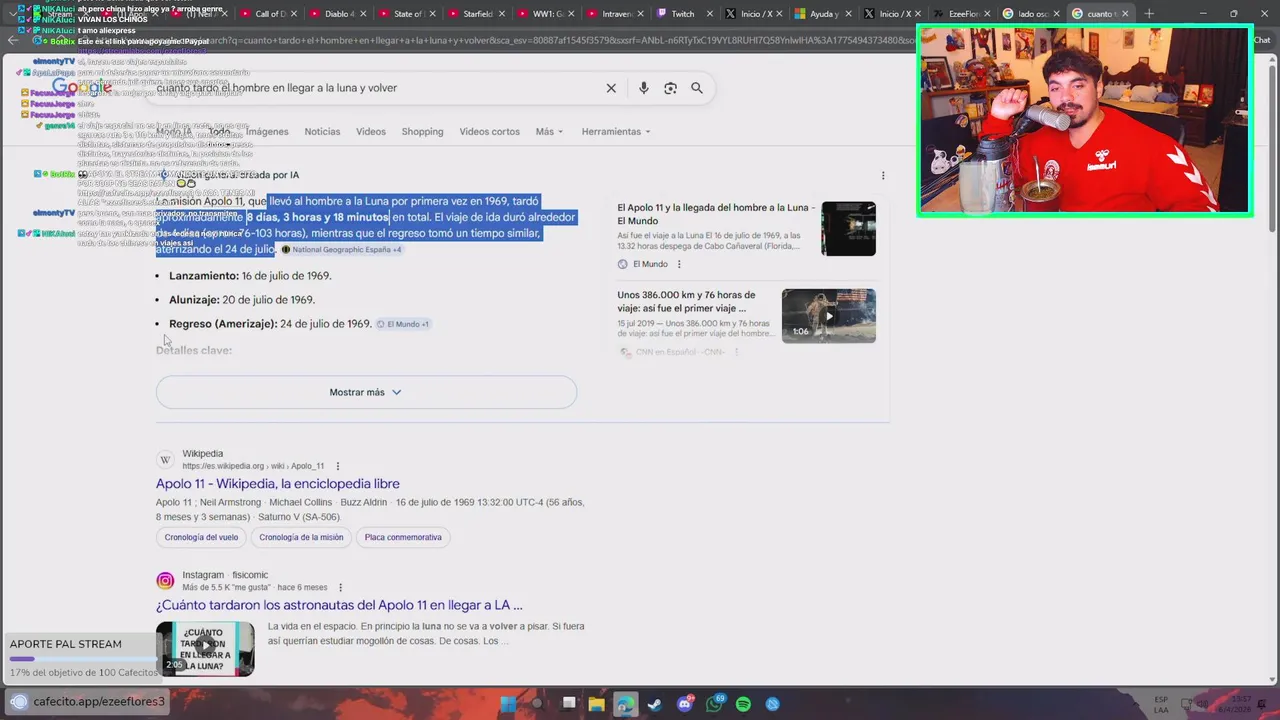Open El Apolo 11 y la llegada article
This screenshot has width=1280, height=720.
click(x=715, y=214)
